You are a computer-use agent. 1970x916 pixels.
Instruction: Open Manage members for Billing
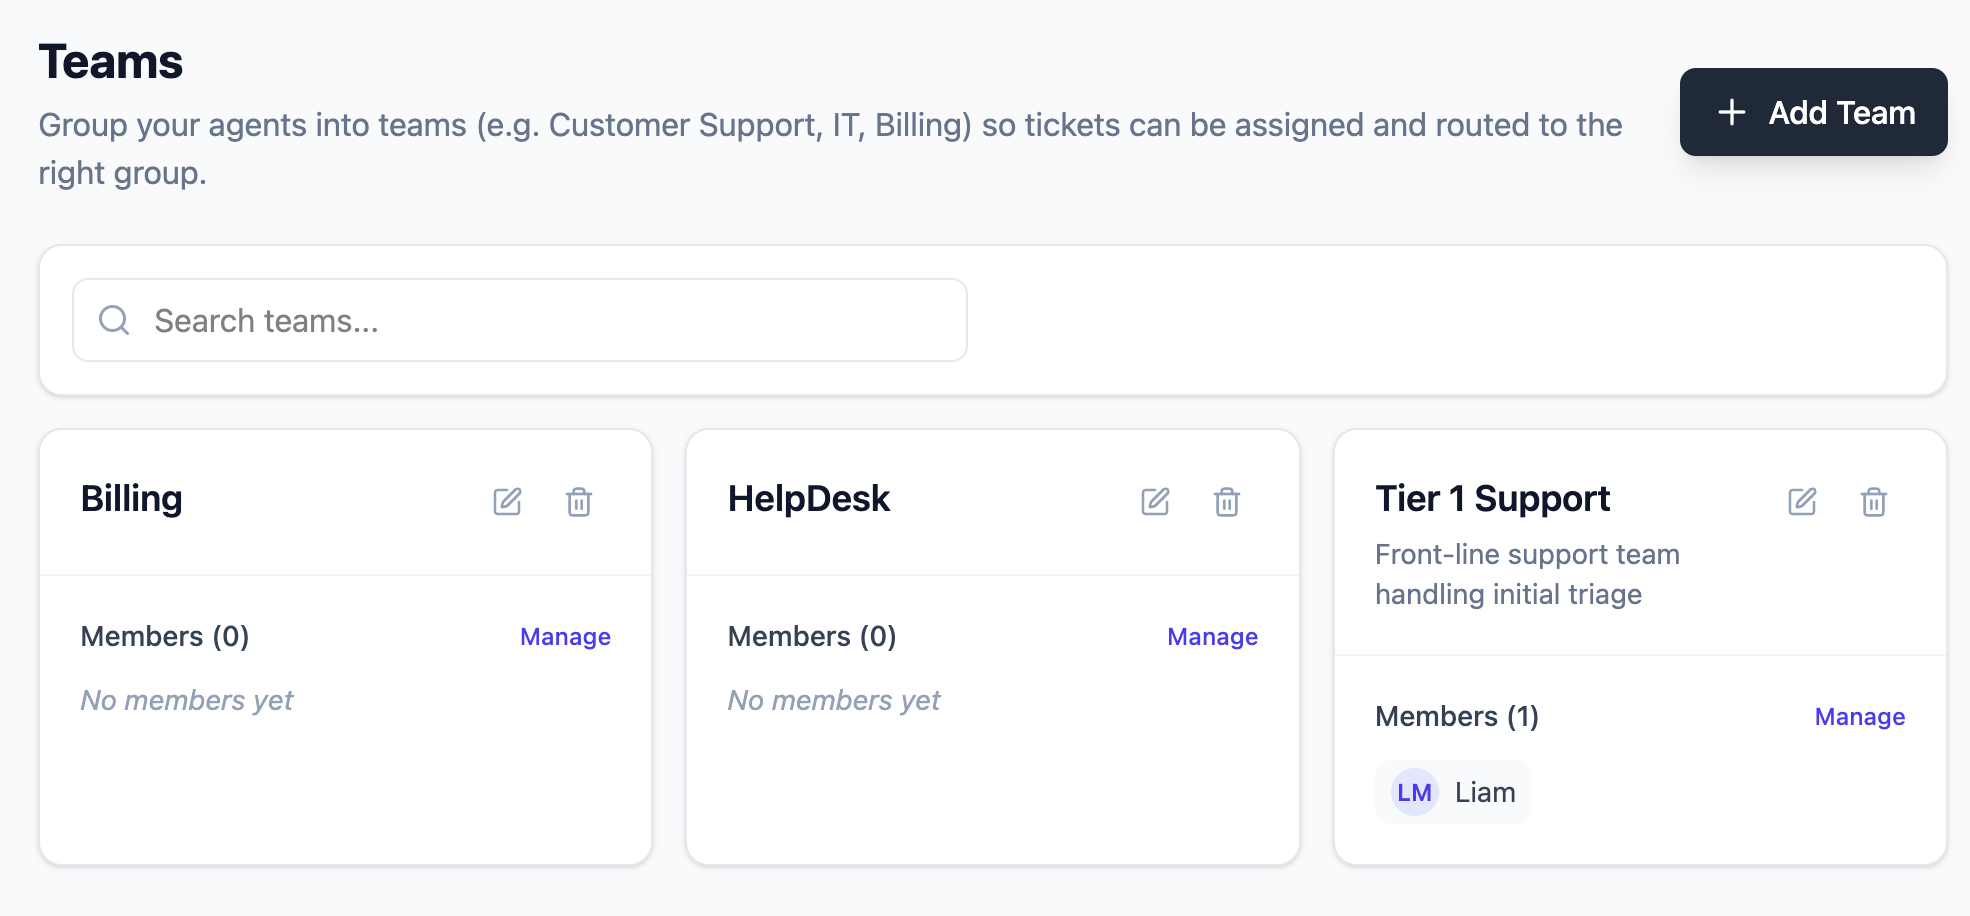(x=565, y=636)
